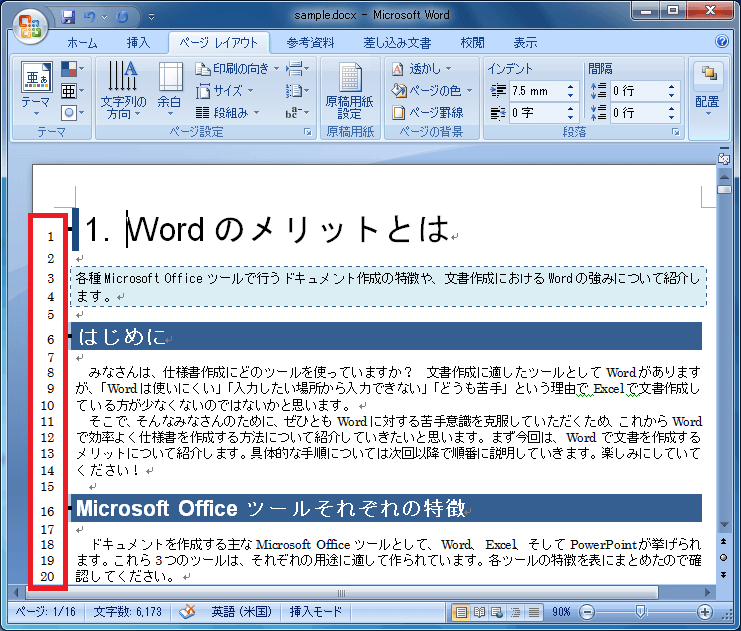The height and width of the screenshot is (631, 741).
Task: Switch to the 挿入 tab
Action: (138, 43)
